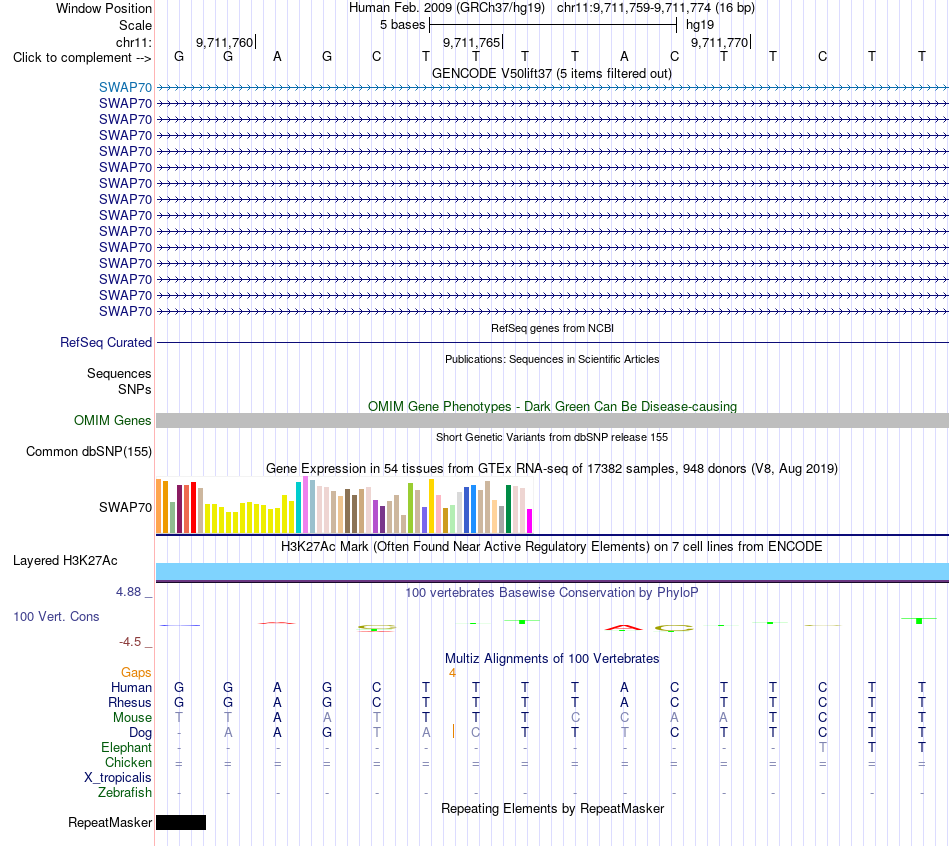Open the RefSeq Curated track label
Image resolution: width=950 pixels, height=846 pixels.
click(106, 342)
